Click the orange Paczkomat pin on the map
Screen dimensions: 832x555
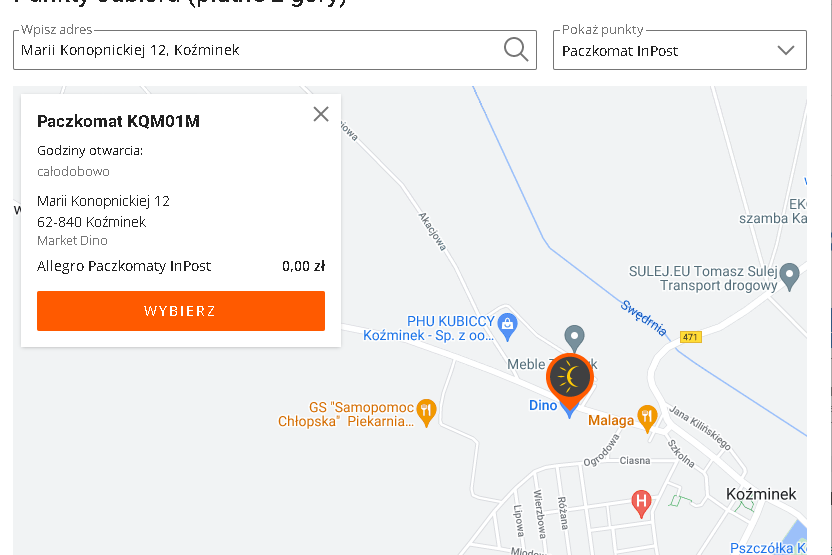570,381
